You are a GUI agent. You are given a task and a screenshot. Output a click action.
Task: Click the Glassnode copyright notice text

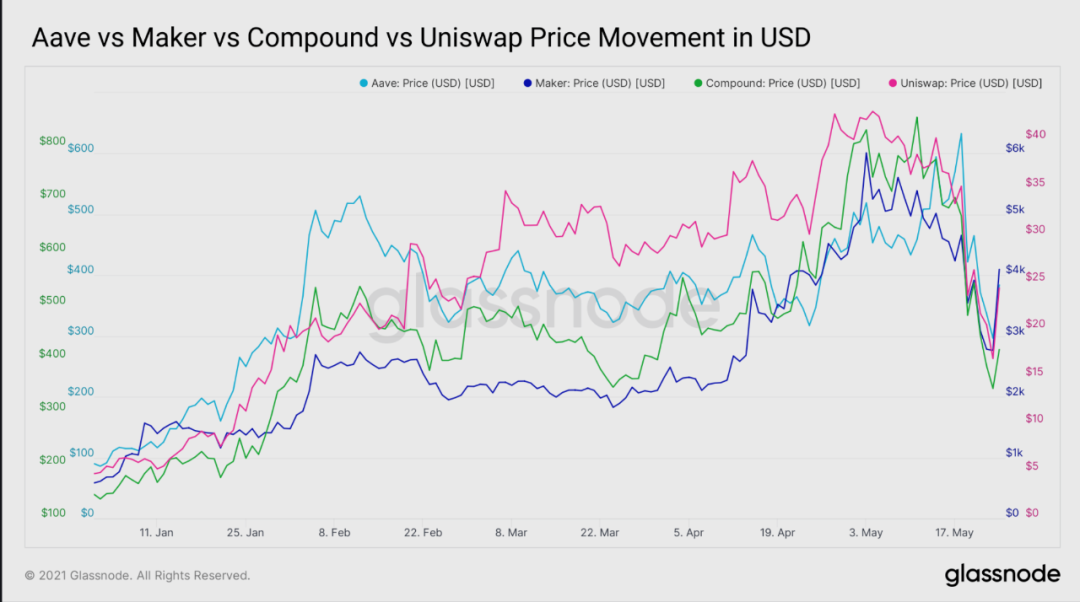[138, 575]
